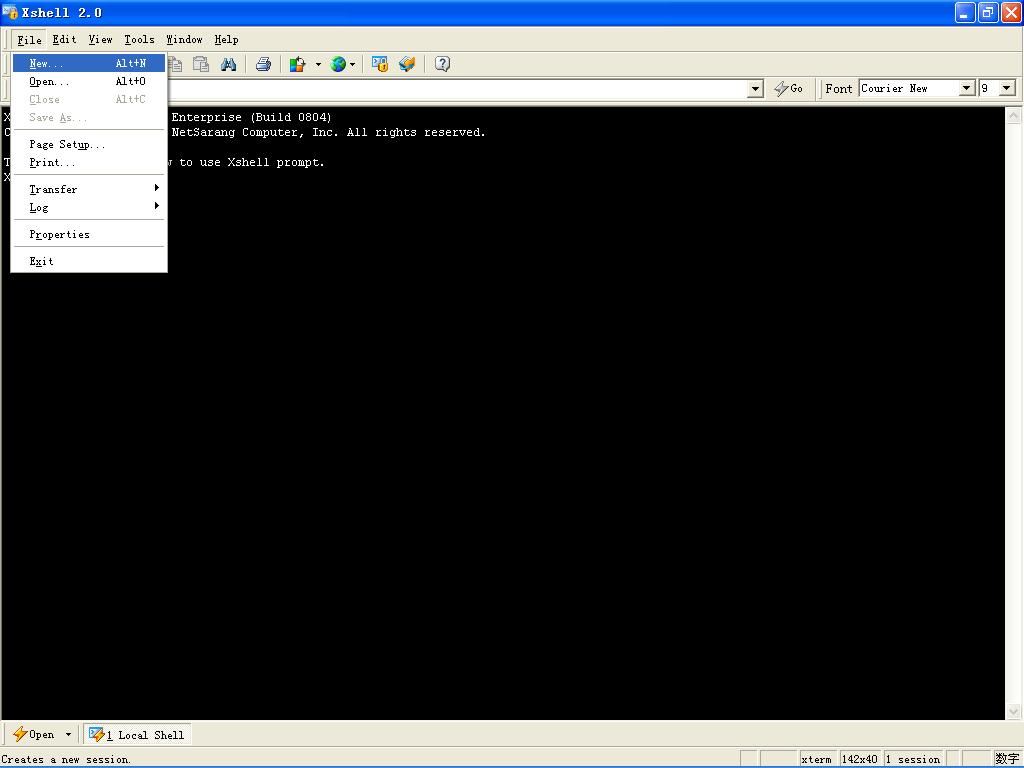This screenshot has width=1024, height=768.
Task: Choose Print... from the File menu
Action: [89, 162]
